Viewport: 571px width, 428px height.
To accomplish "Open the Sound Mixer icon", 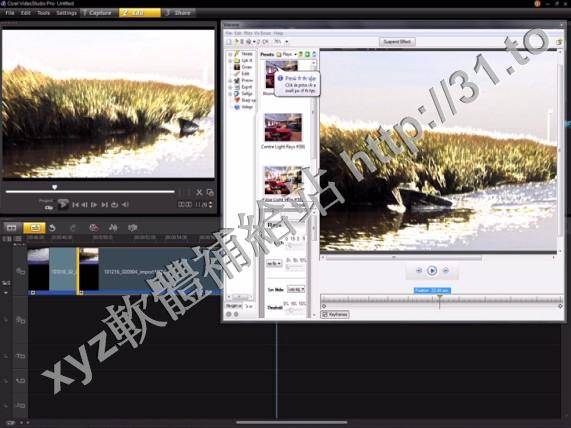I will coord(113,228).
